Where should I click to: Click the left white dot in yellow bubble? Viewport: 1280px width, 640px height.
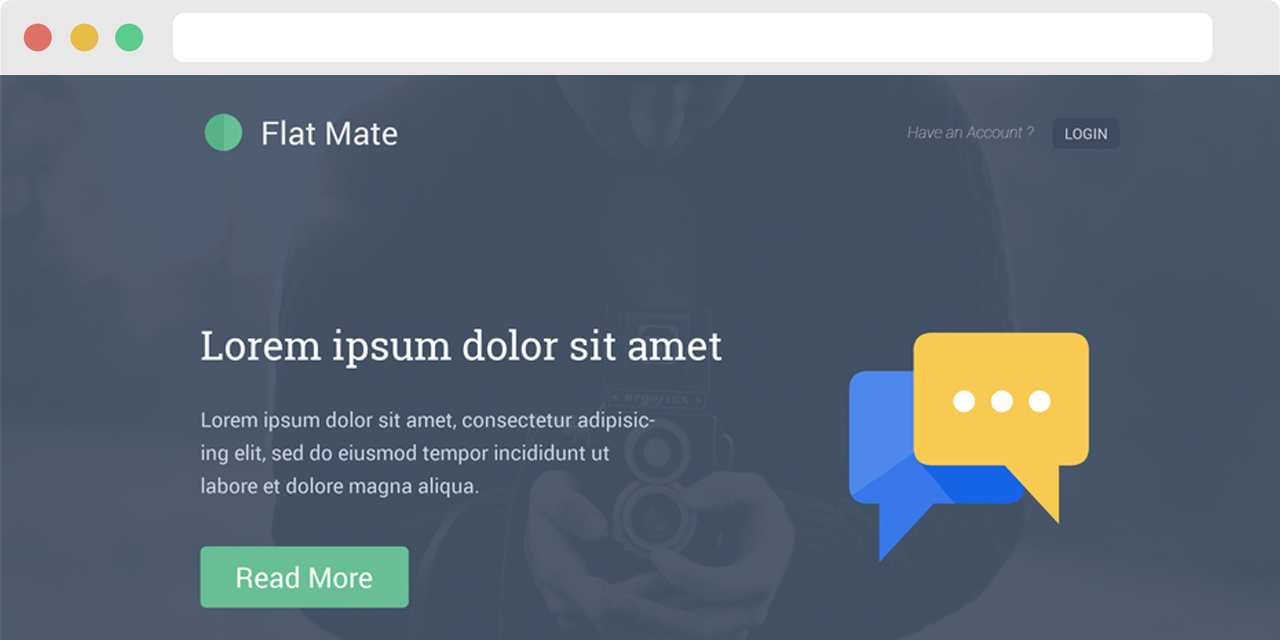point(964,401)
